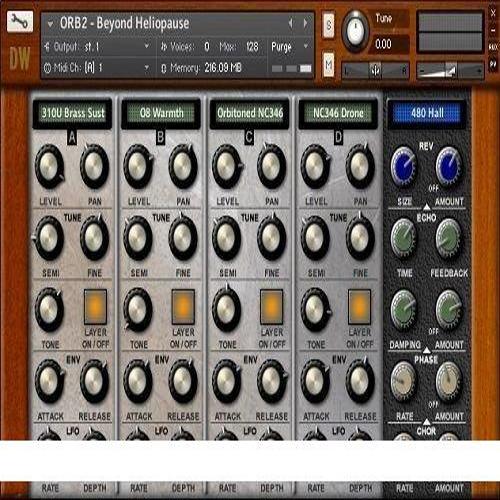Click the Tune value field 0.00

pyautogui.click(x=388, y=44)
